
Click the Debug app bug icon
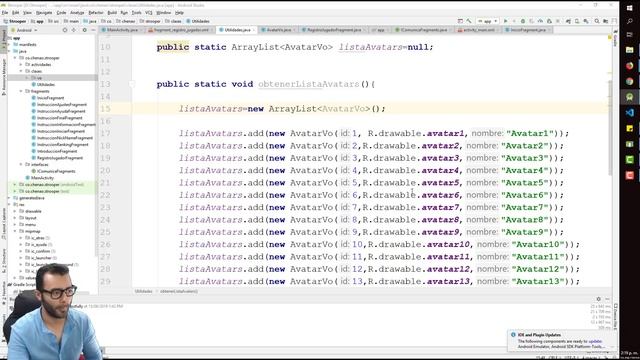(522, 21)
